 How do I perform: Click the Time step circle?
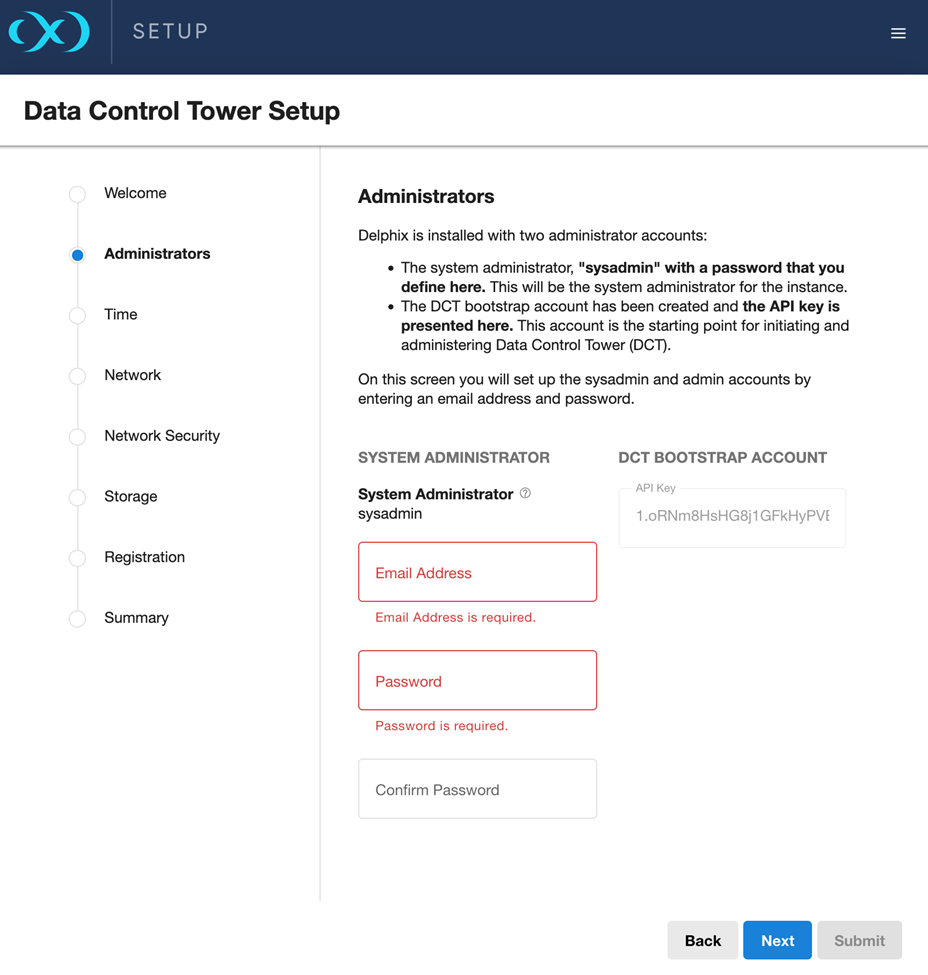tap(77, 315)
